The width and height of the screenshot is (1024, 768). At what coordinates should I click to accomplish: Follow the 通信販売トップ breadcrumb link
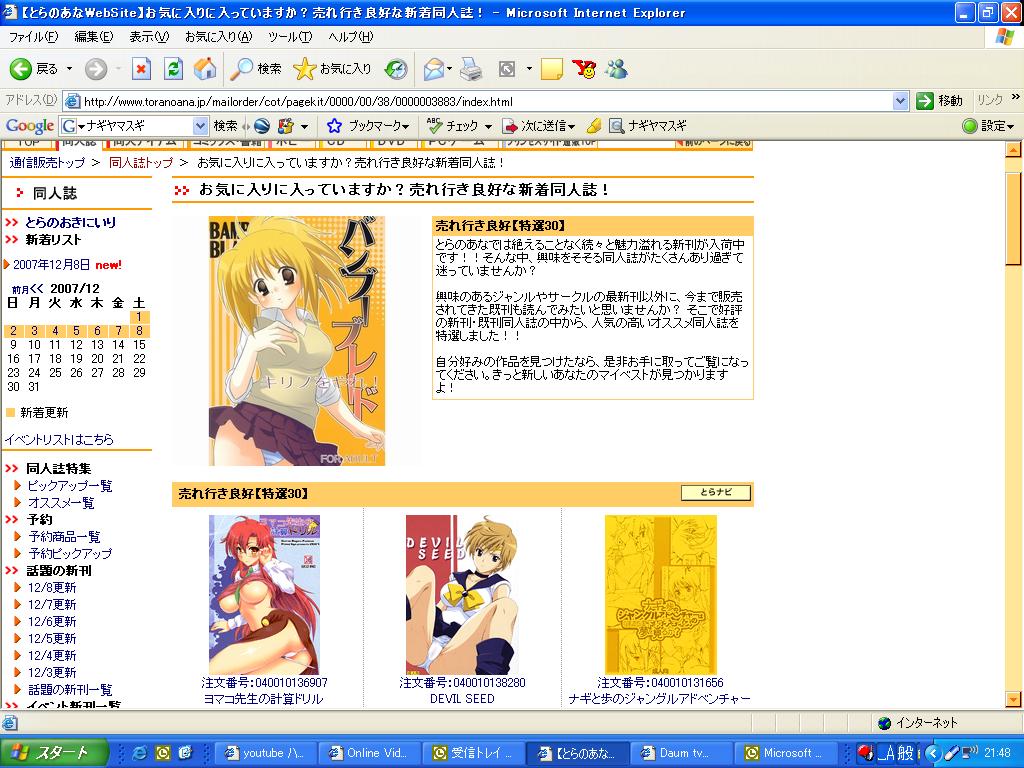tap(47, 163)
